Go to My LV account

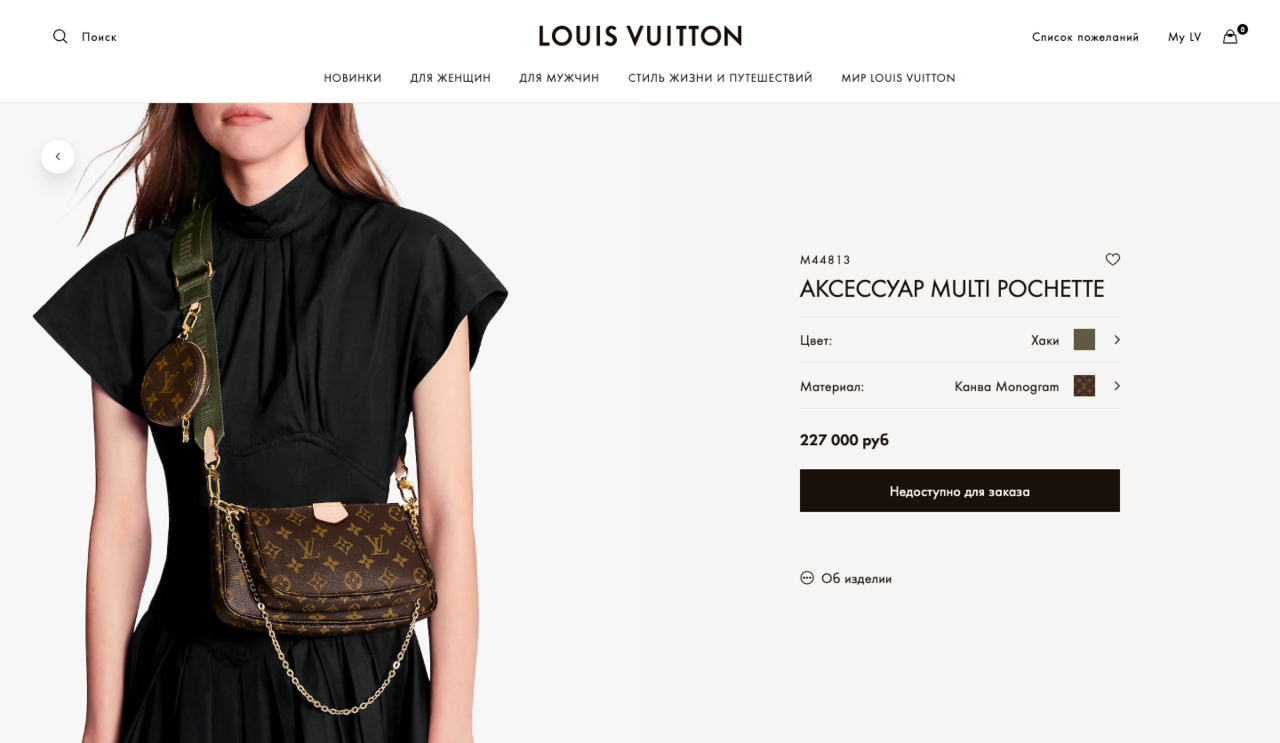(1184, 37)
